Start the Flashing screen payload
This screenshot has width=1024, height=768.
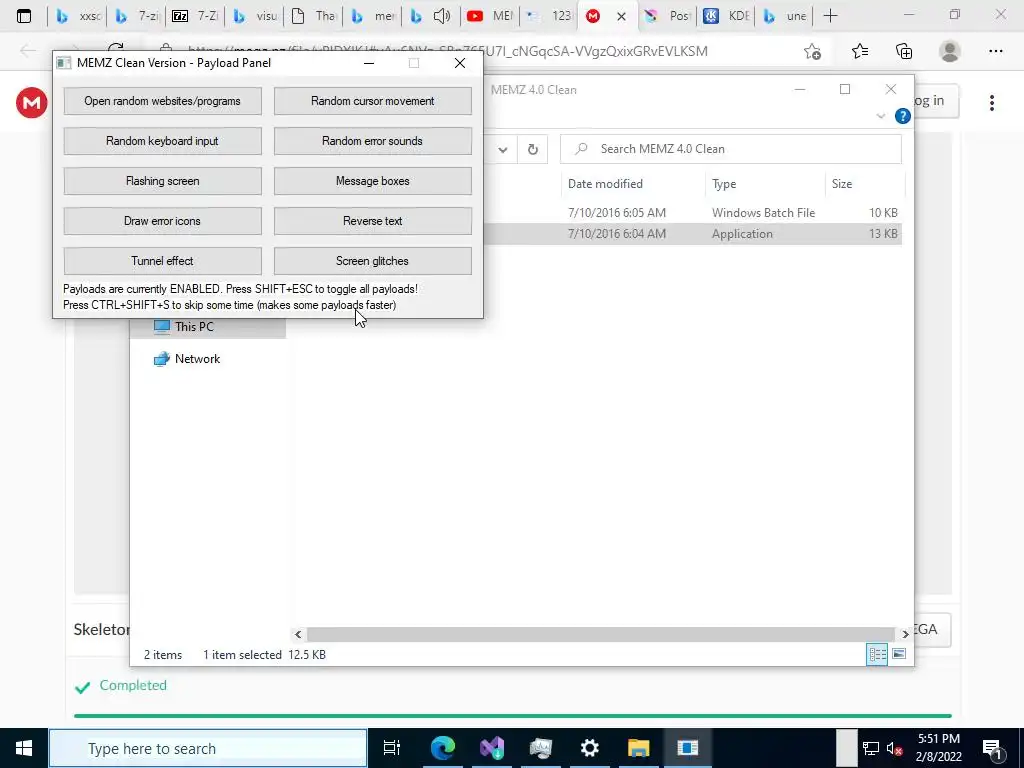[x=163, y=181]
